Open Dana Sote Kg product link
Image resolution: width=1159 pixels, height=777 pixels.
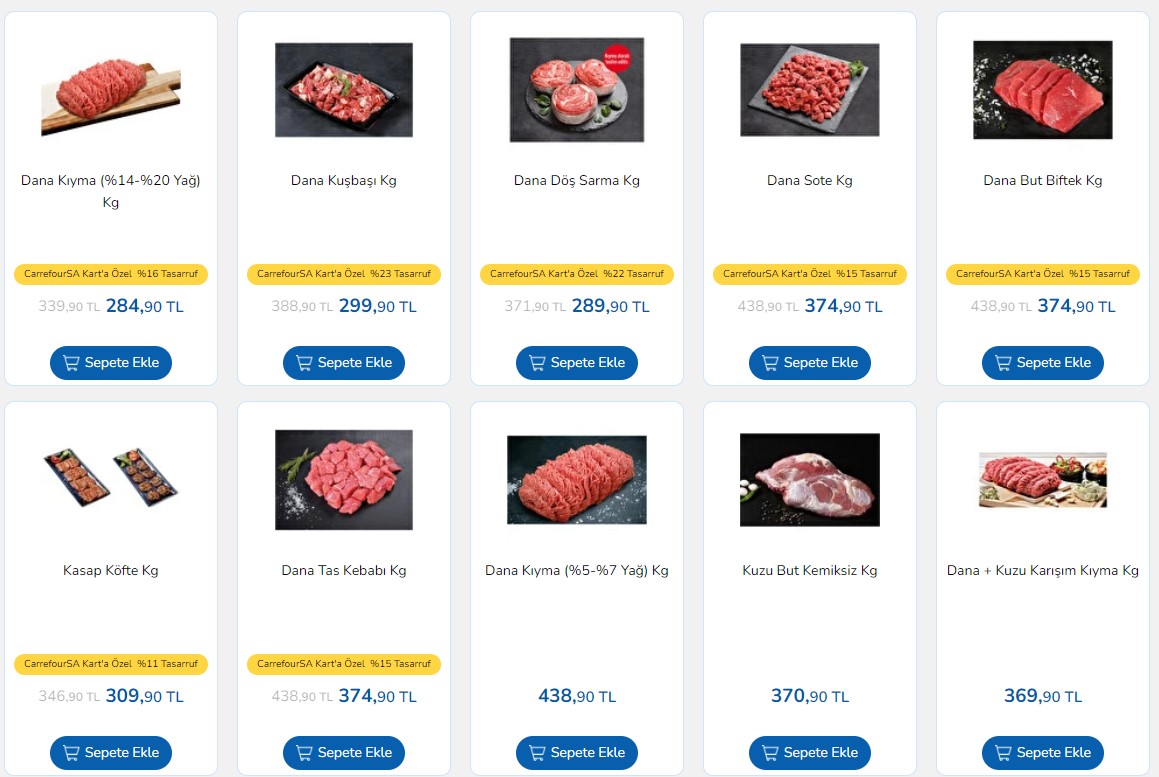click(809, 180)
